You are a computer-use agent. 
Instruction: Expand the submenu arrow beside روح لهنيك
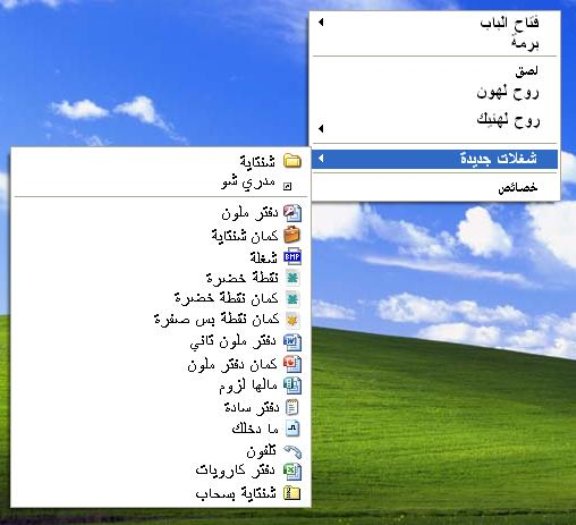click(x=321, y=129)
